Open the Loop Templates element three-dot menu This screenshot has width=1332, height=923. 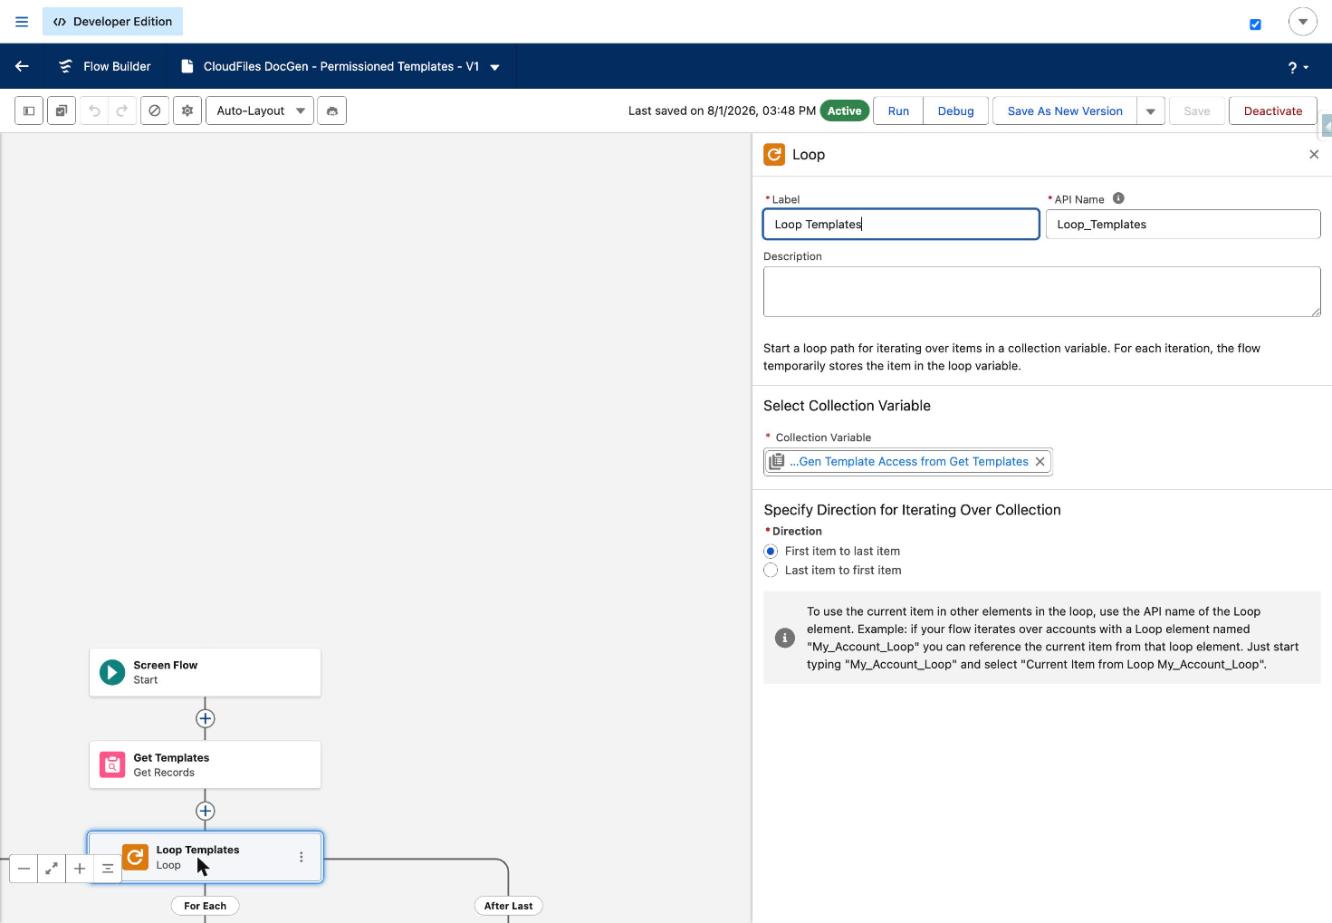tap(301, 857)
